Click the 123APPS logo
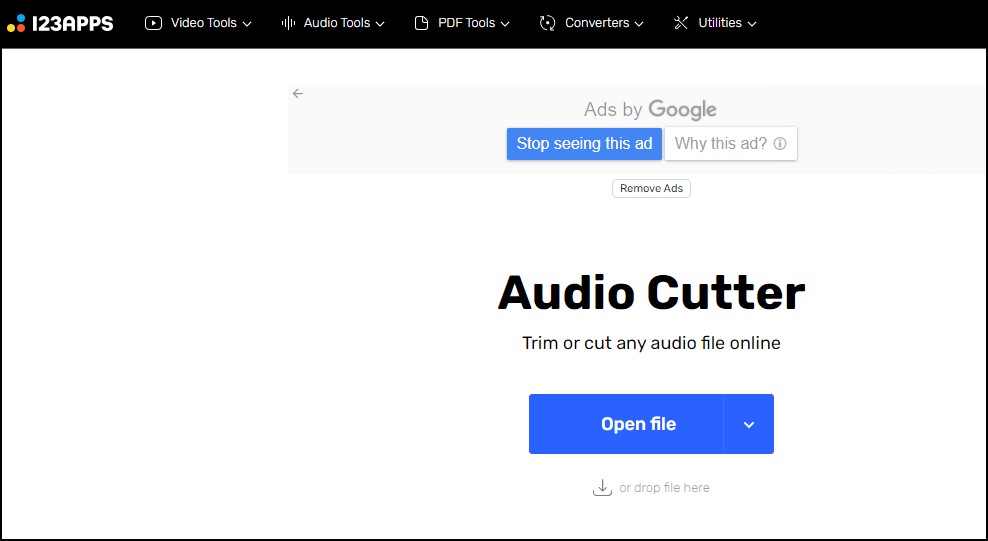 pos(60,23)
